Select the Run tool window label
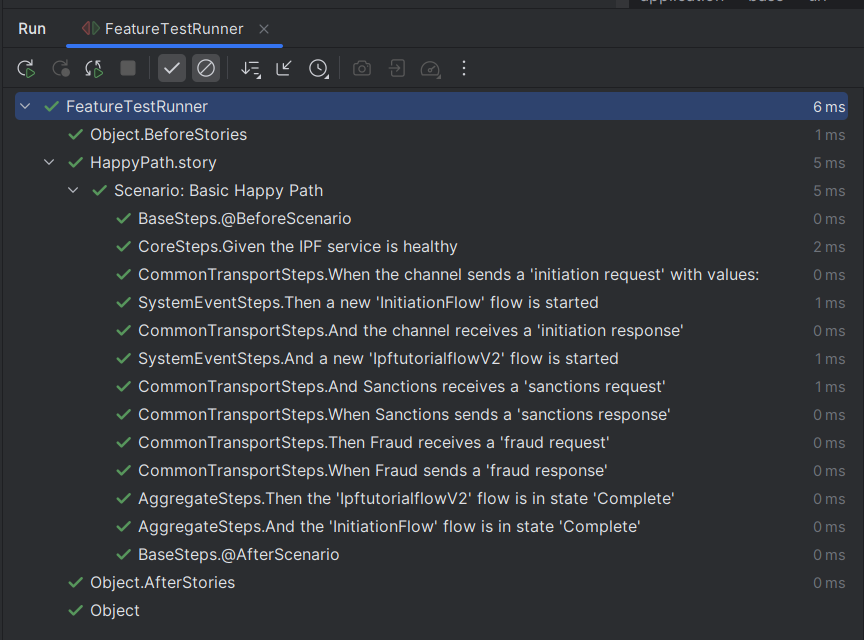Image resolution: width=864 pixels, height=640 pixels. coord(31,29)
